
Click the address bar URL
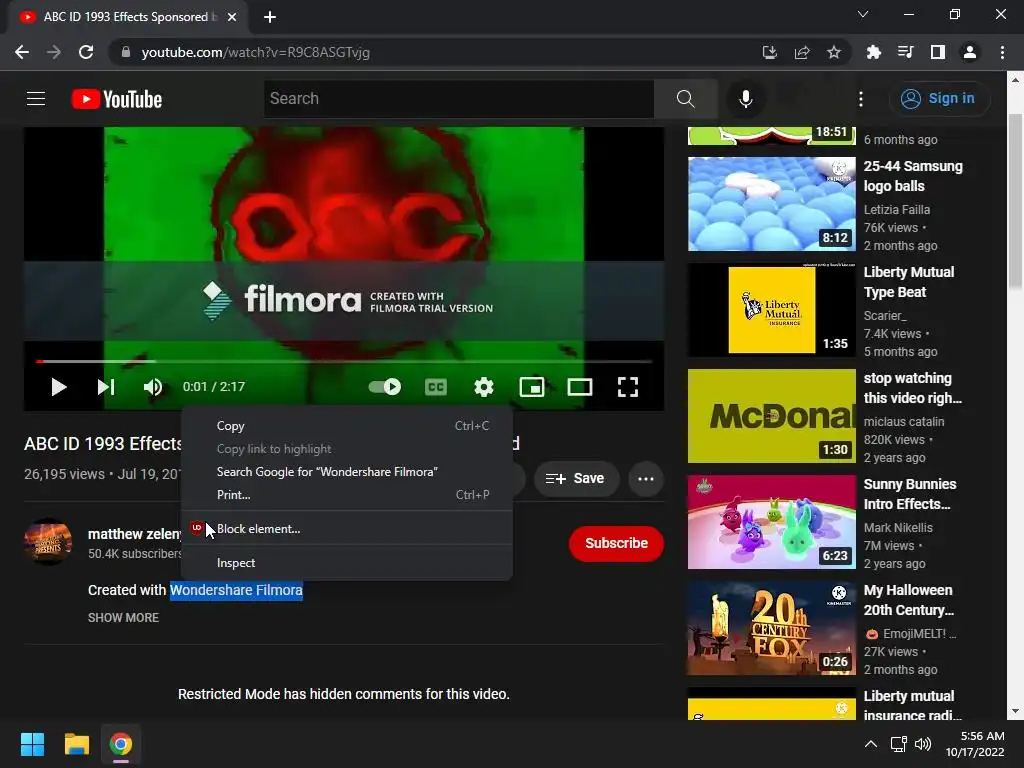click(x=256, y=52)
